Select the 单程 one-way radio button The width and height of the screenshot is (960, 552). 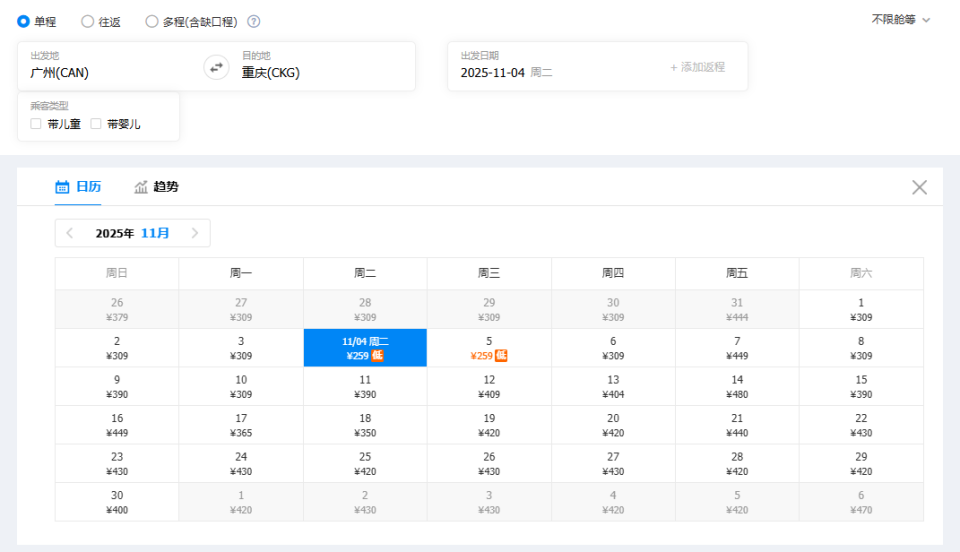pos(23,21)
